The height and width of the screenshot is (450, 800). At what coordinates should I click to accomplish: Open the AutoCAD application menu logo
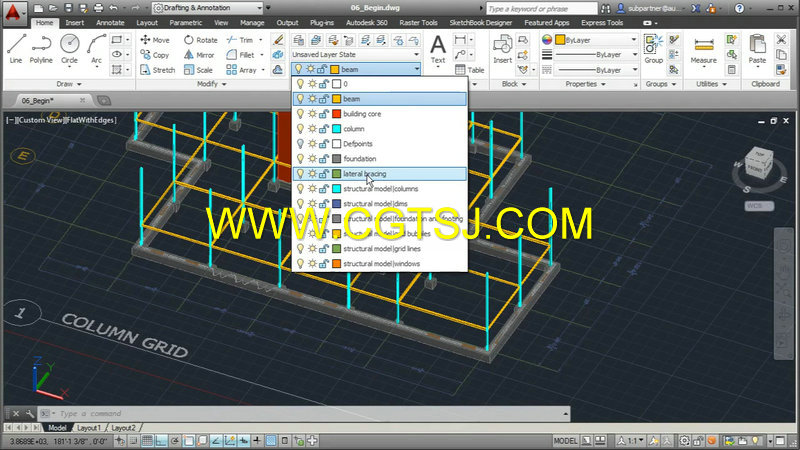tap(13, 11)
